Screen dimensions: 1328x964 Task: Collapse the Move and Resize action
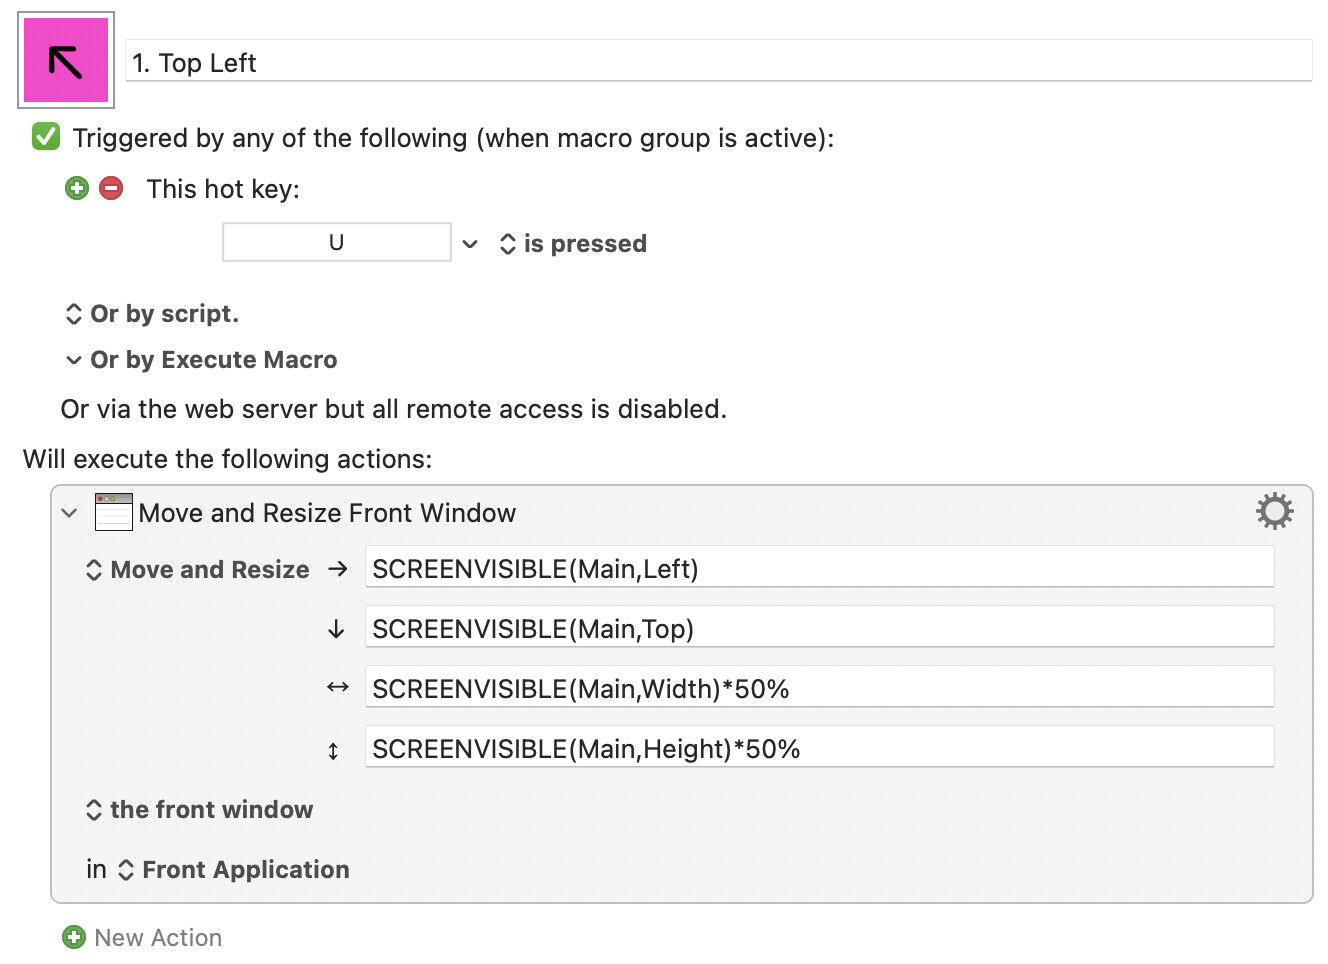pos(69,513)
